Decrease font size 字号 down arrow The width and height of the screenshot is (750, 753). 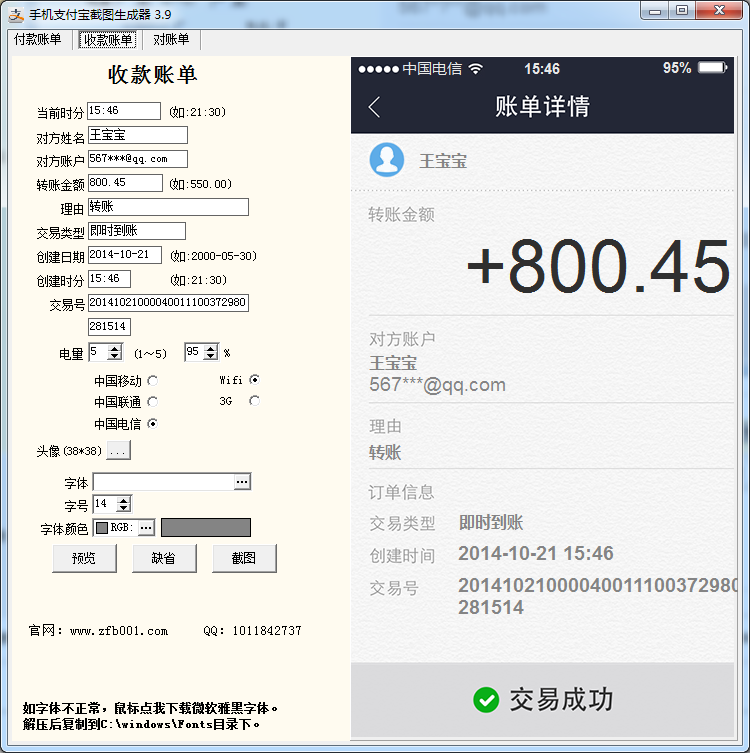(x=124, y=508)
